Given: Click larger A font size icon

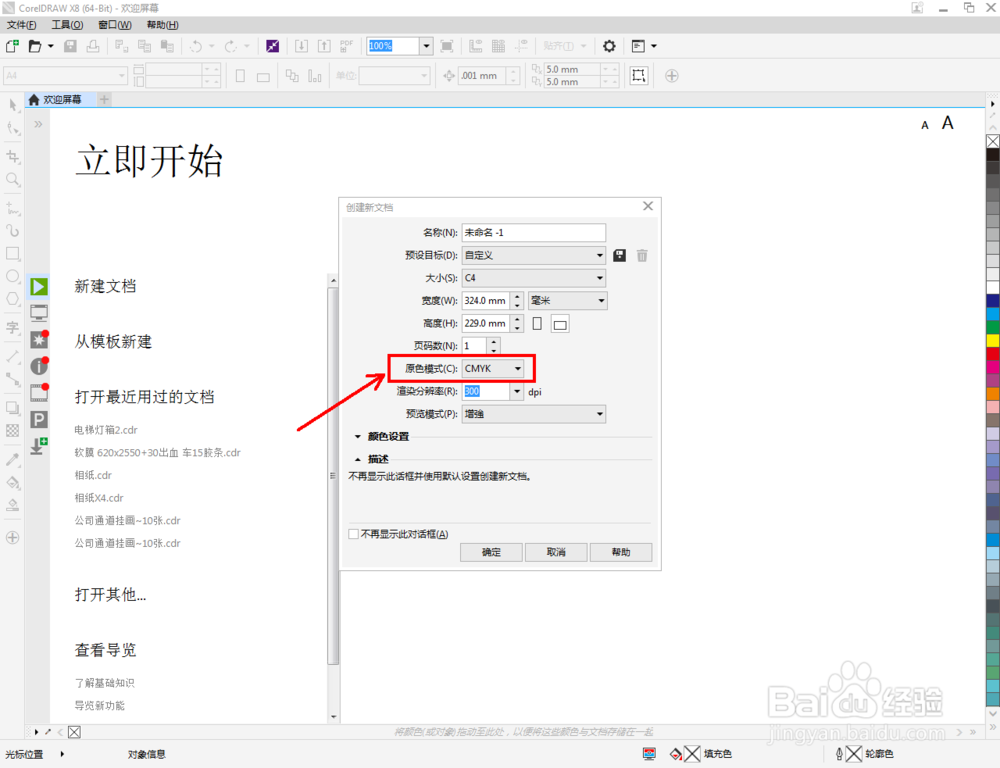Looking at the screenshot, I should click(x=948, y=123).
